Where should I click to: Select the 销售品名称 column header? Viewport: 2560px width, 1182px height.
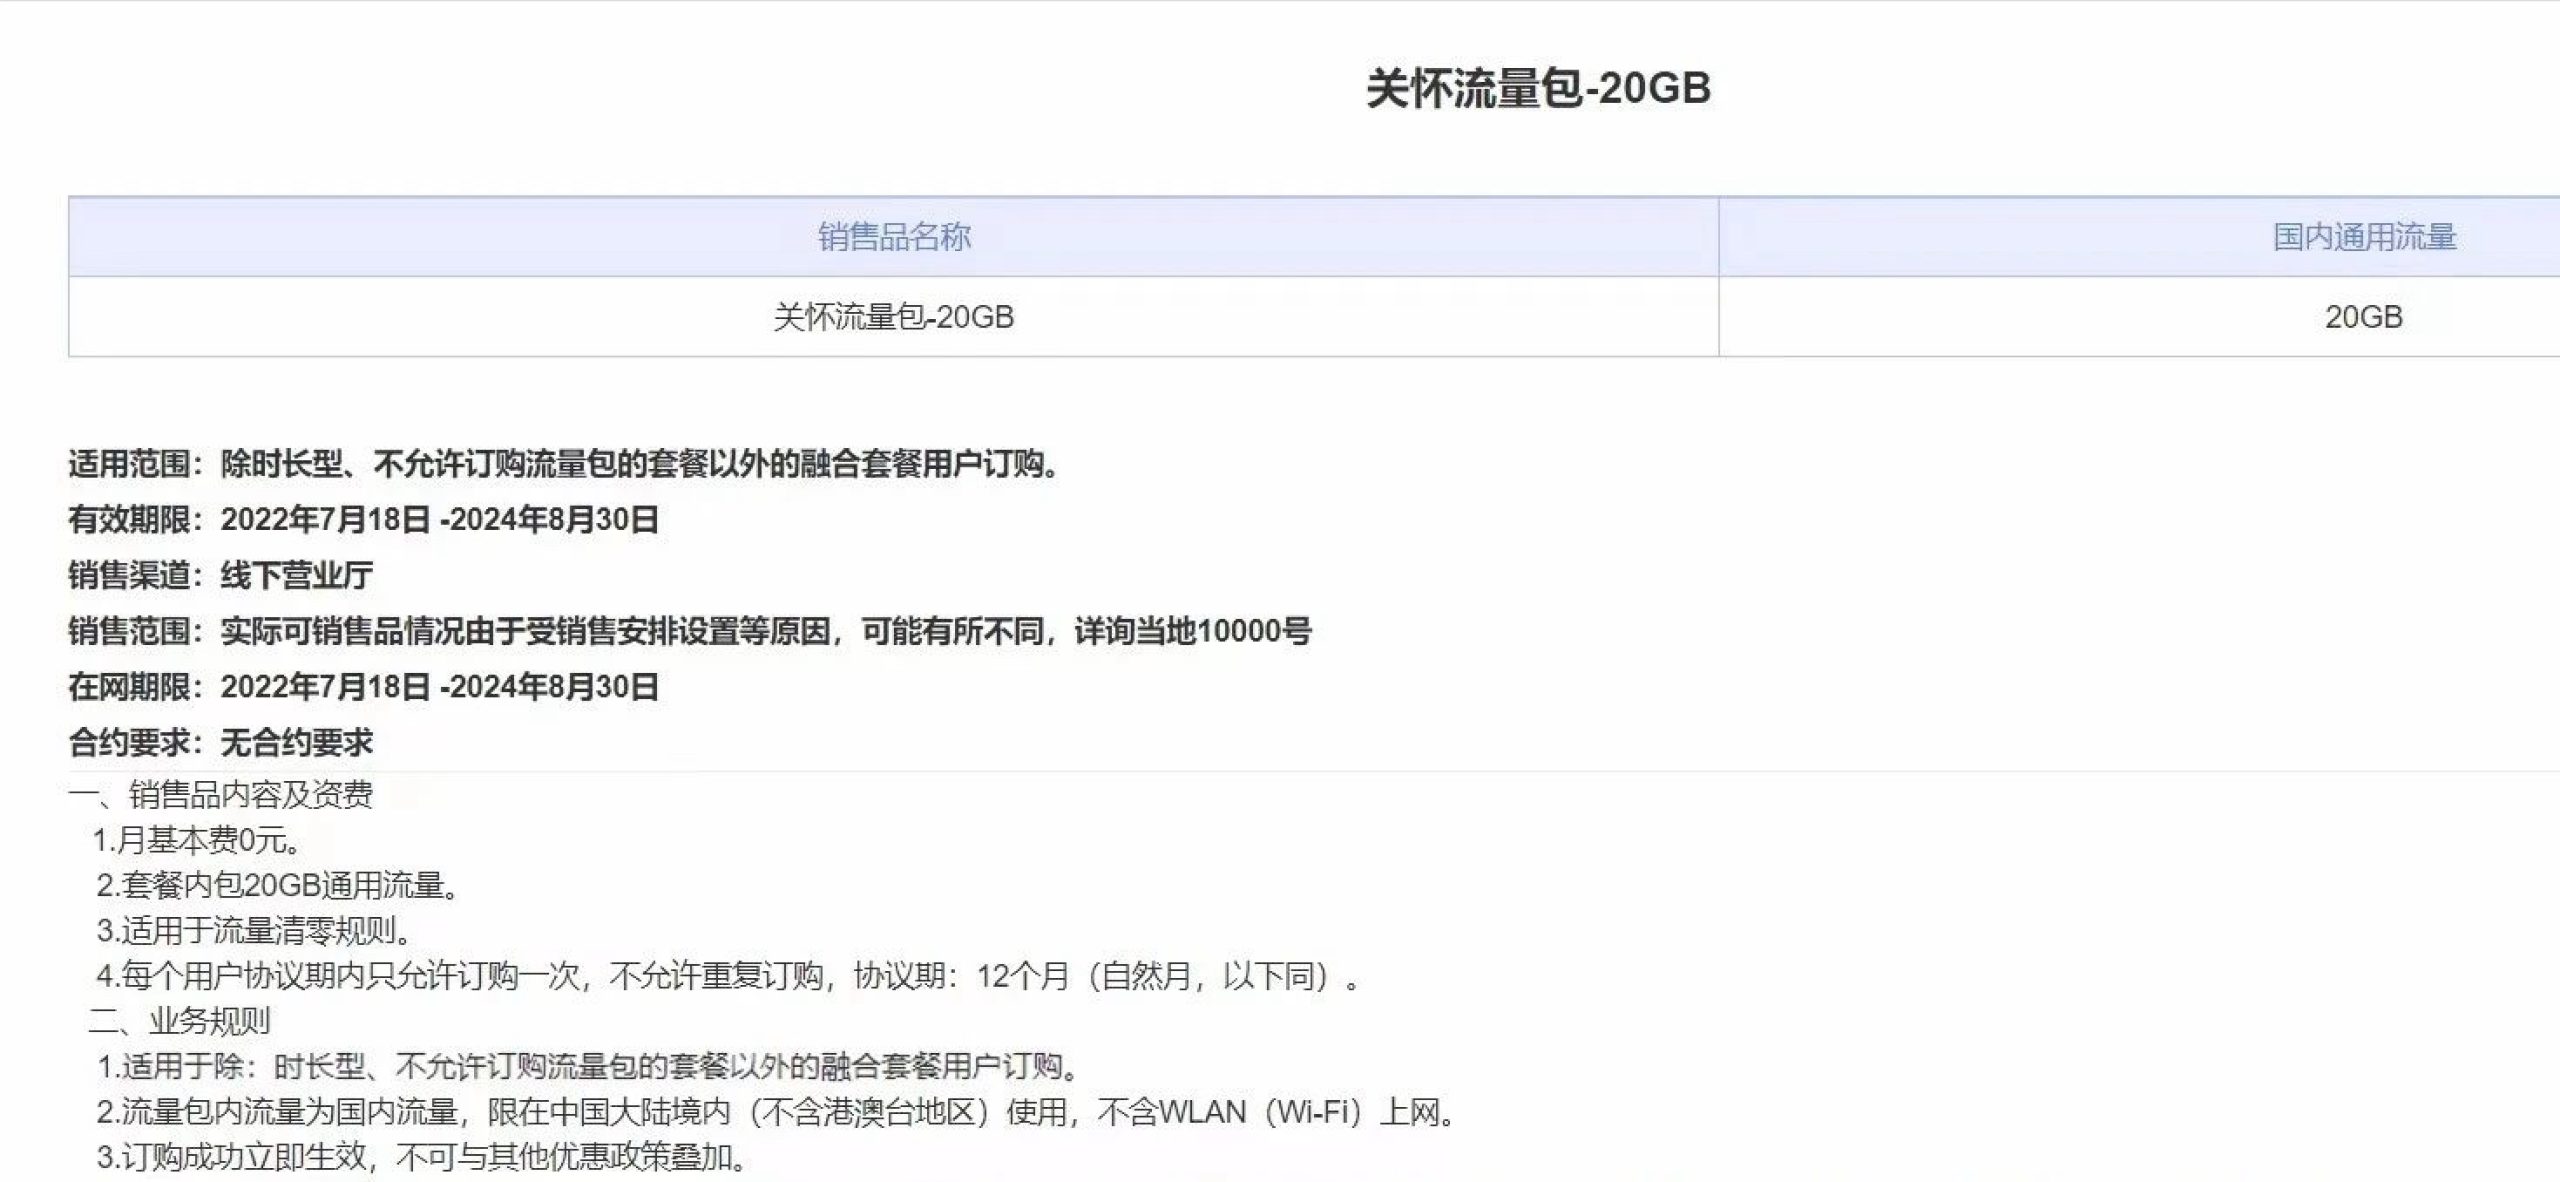tap(894, 237)
